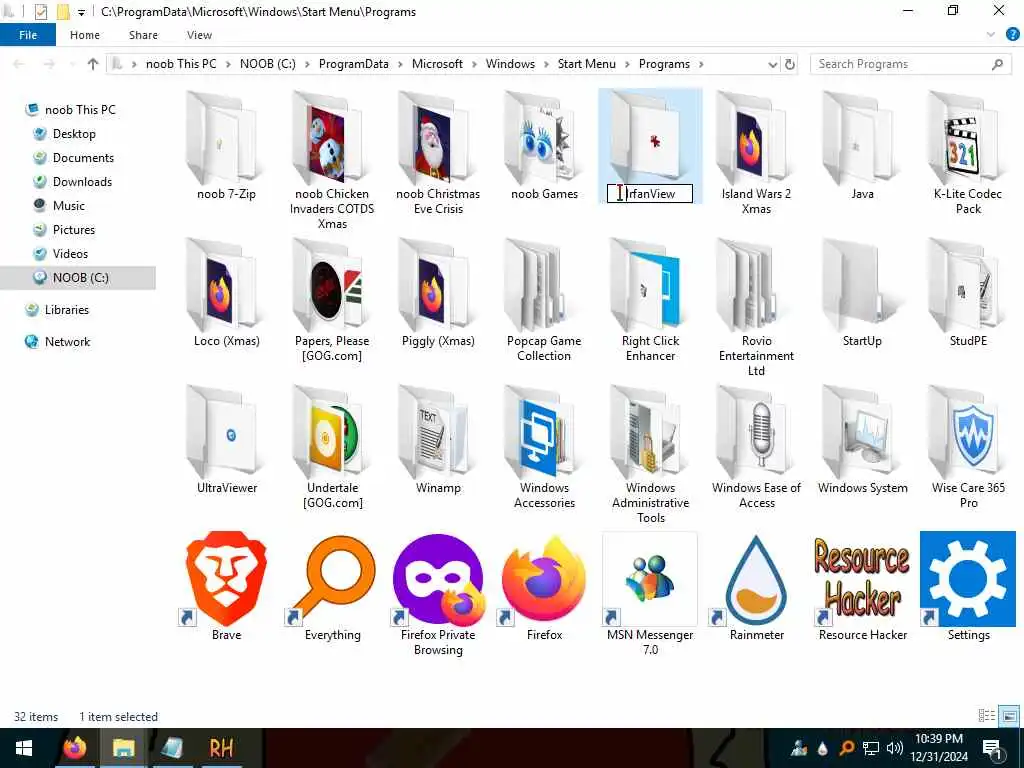Open the Home ribbon tab

[85, 35]
